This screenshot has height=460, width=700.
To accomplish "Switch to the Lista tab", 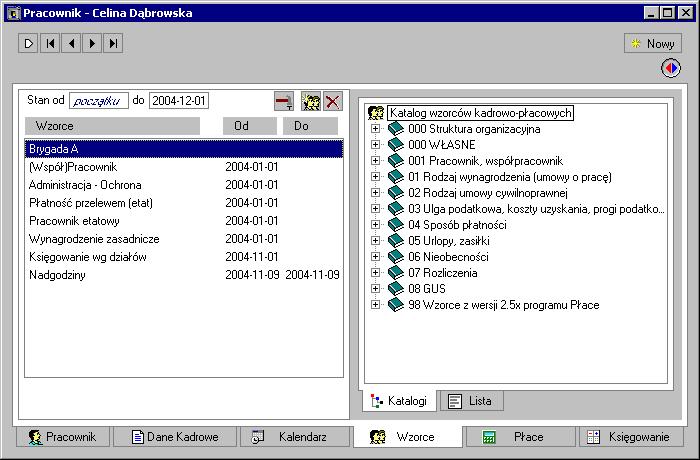I will (x=472, y=401).
